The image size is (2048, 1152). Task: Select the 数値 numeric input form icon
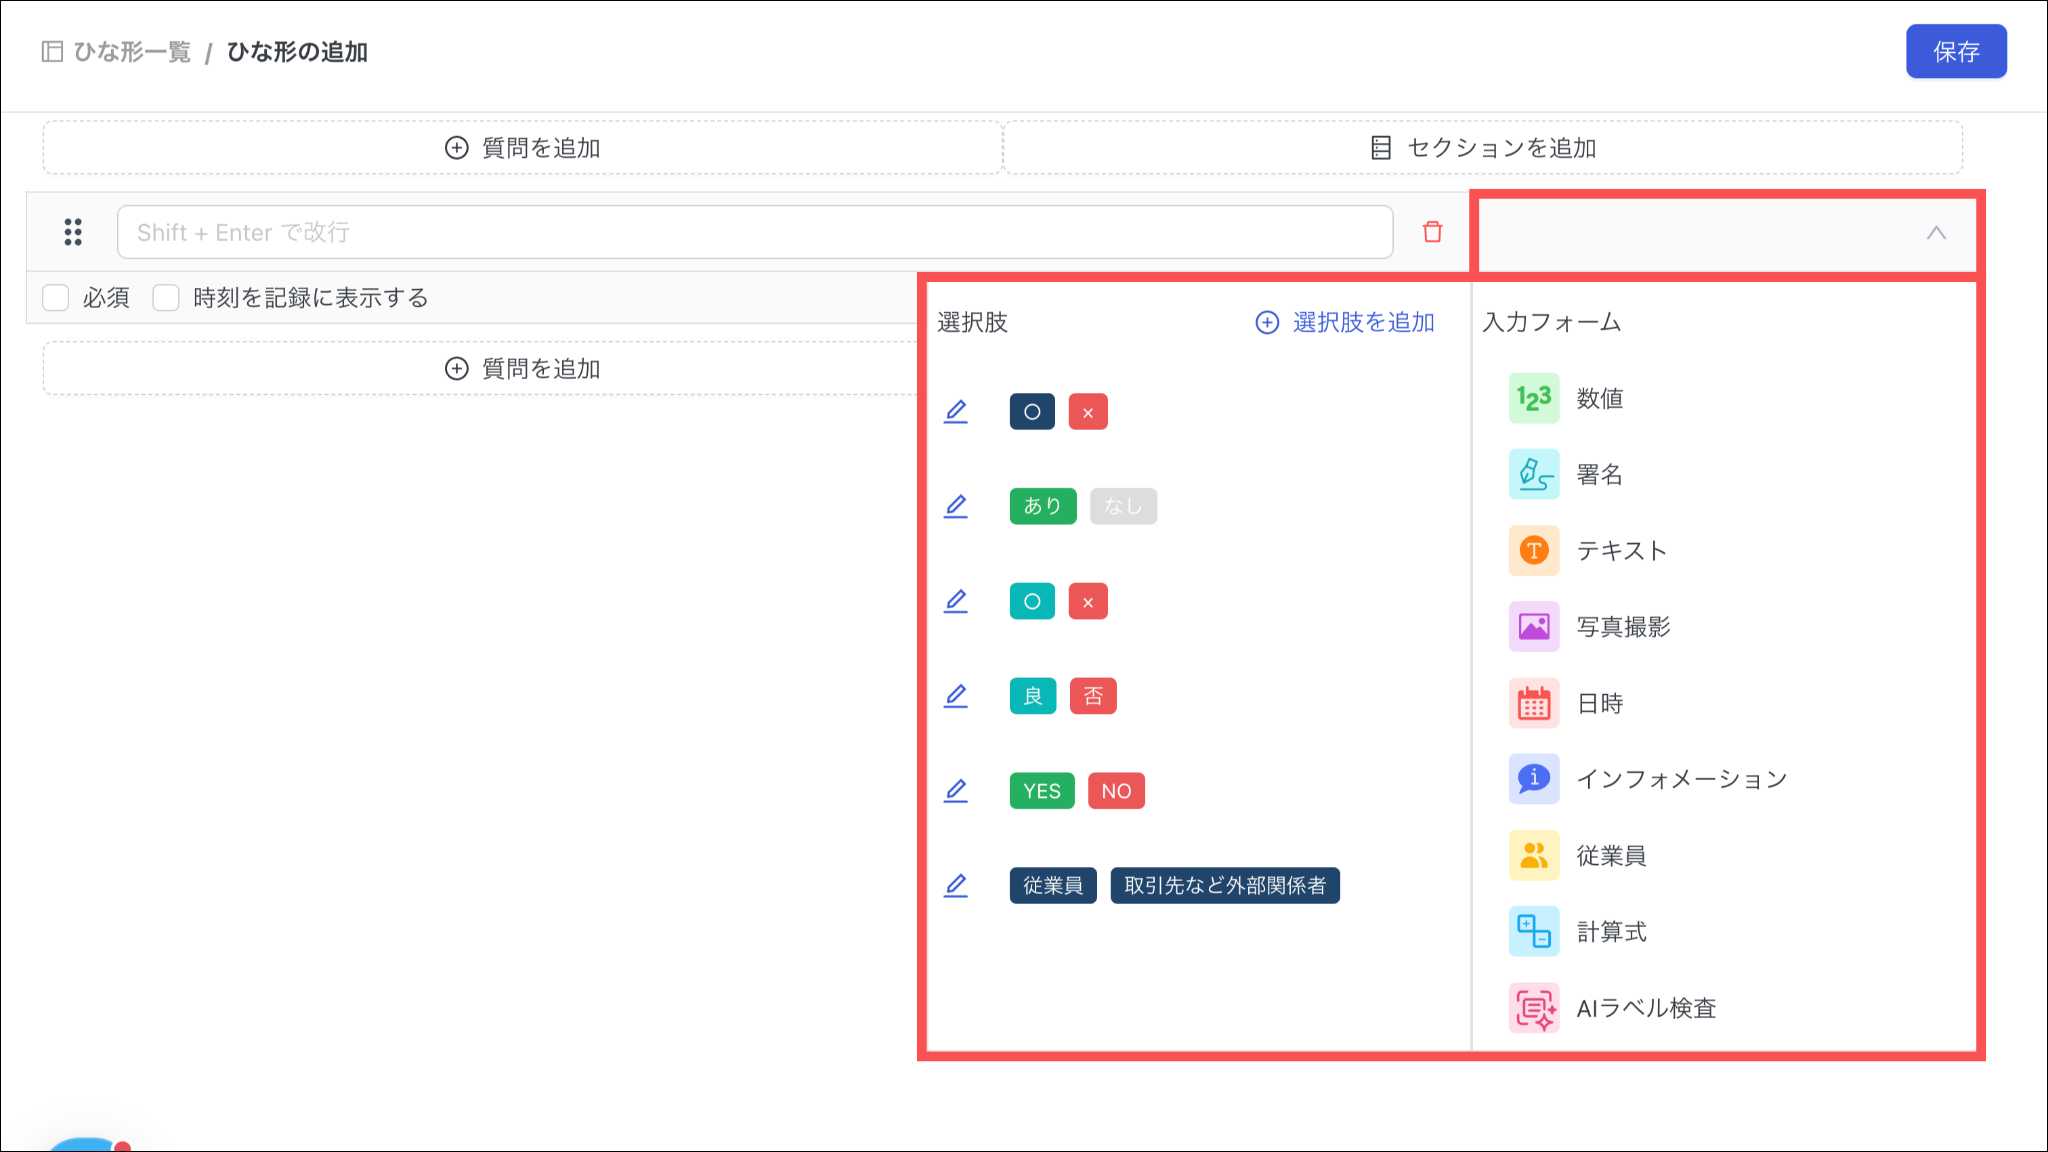1533,398
